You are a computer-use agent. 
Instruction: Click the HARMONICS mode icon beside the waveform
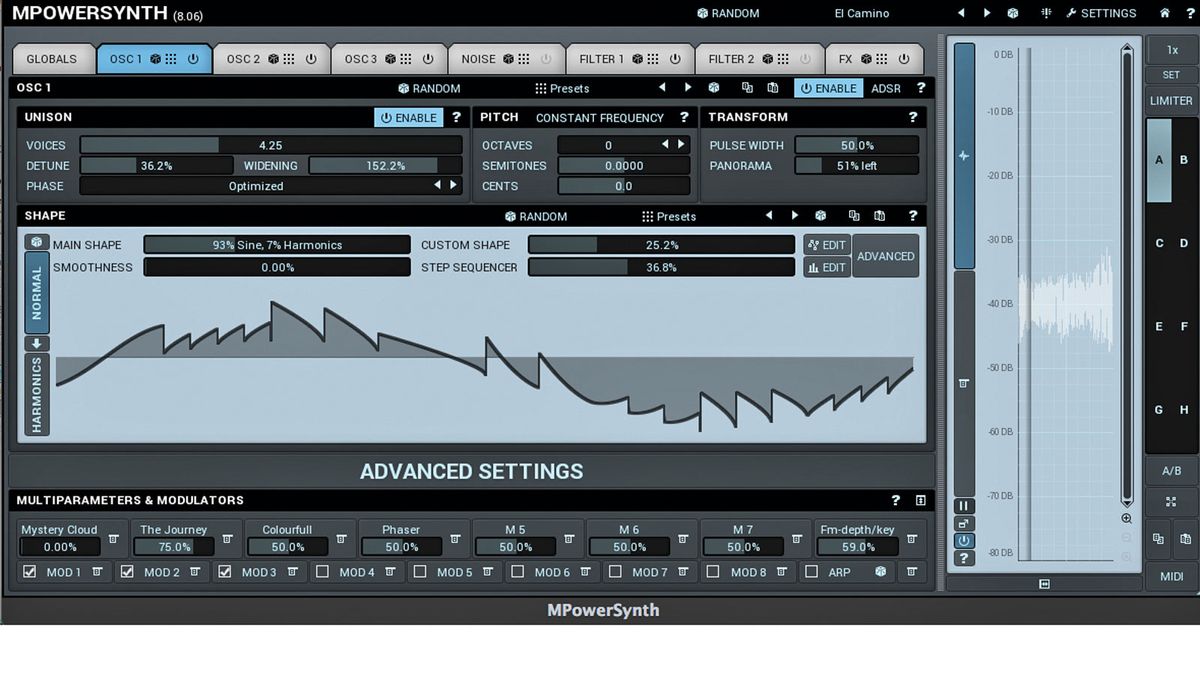click(36, 394)
